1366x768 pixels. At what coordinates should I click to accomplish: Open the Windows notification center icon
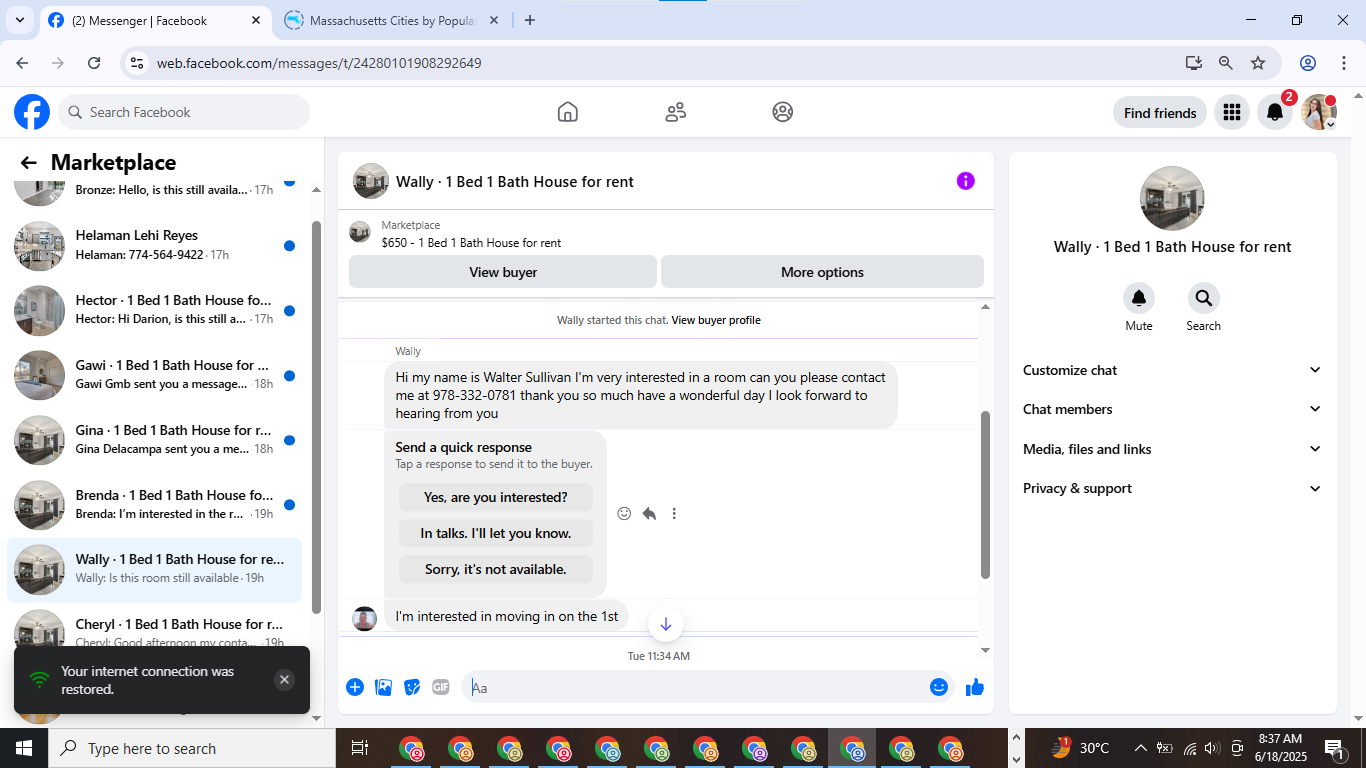(x=1333, y=748)
